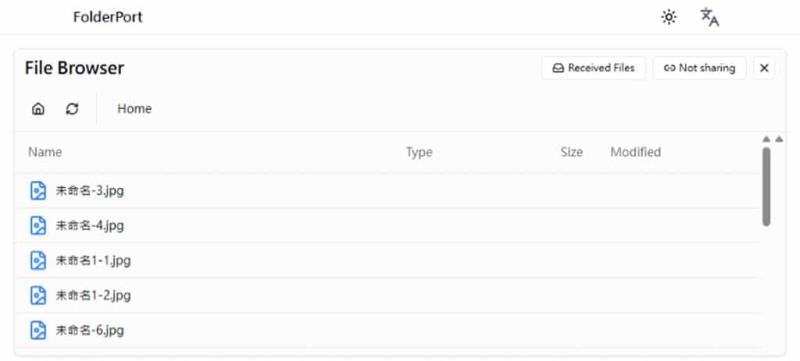800x361 pixels.
Task: Toggle the light/dark theme sun icon
Action: coord(668,17)
